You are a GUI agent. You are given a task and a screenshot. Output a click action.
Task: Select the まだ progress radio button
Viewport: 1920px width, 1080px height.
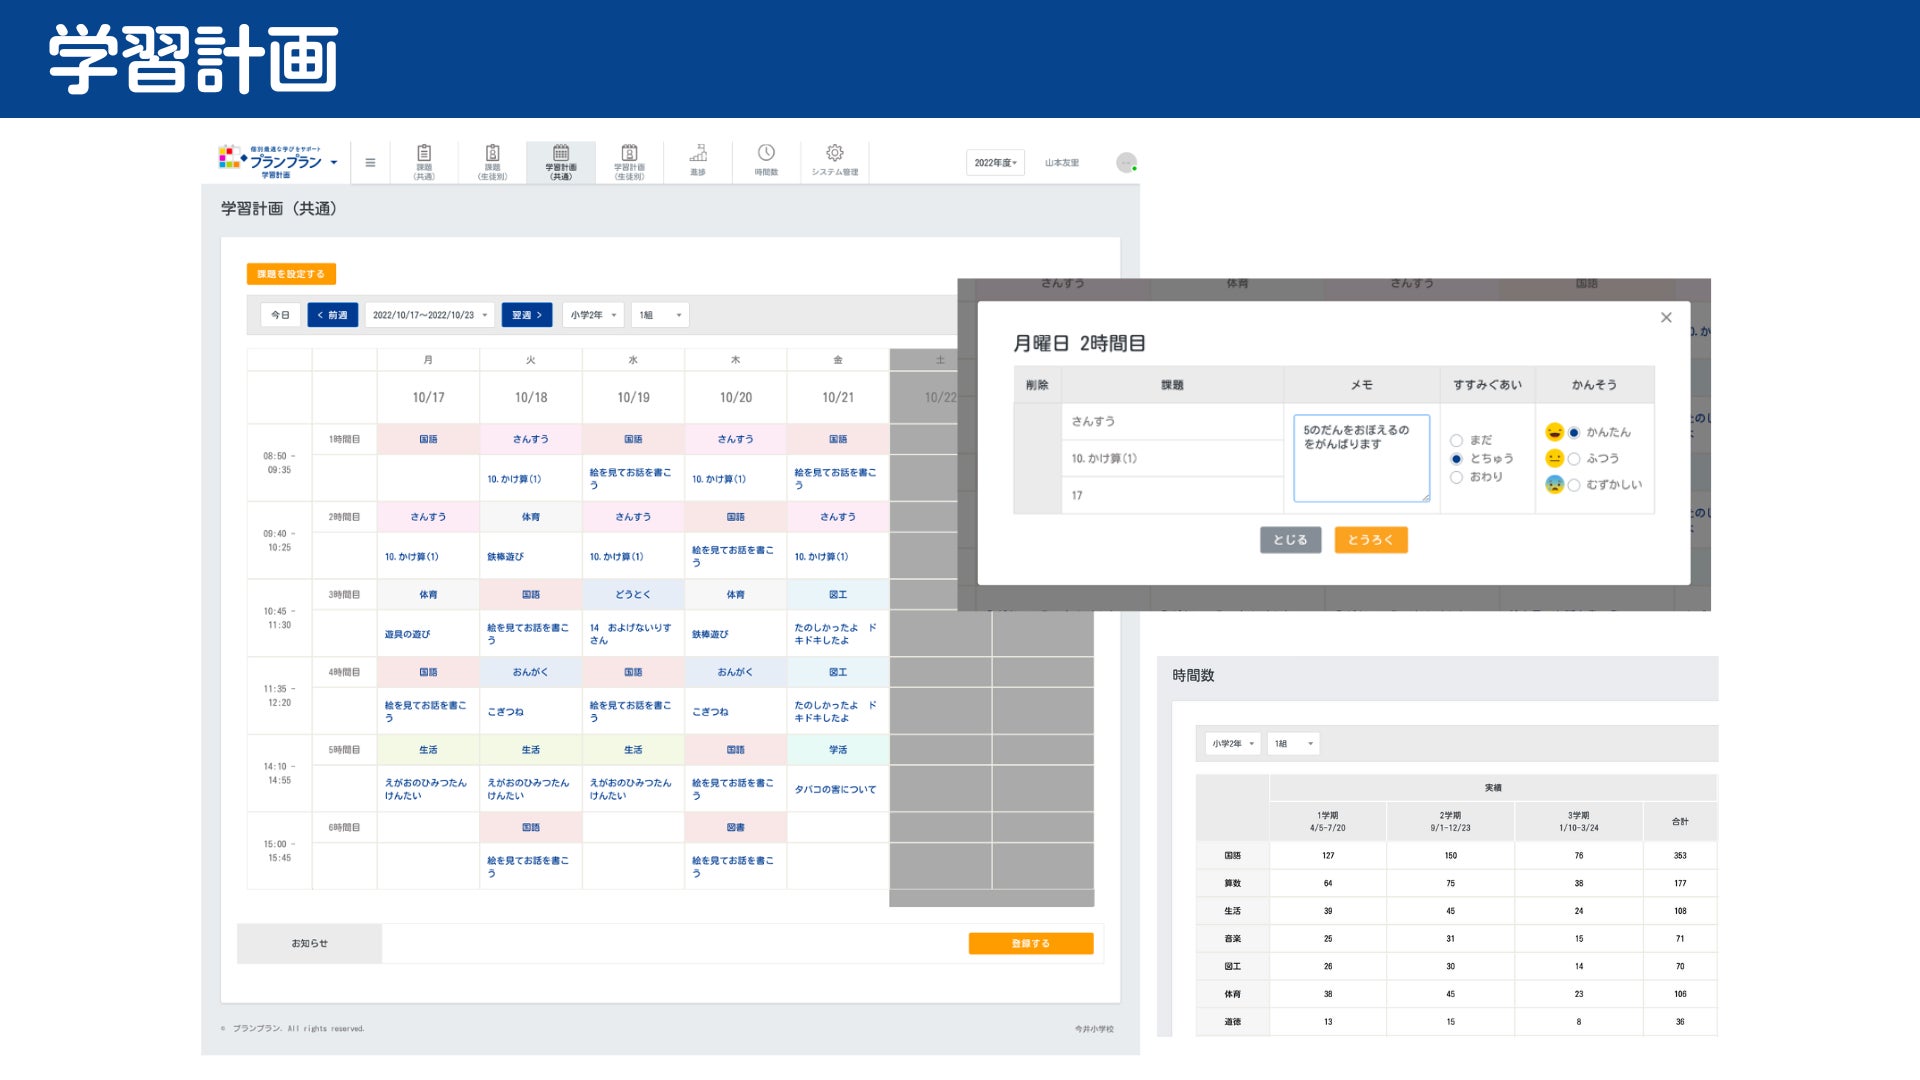1456,440
